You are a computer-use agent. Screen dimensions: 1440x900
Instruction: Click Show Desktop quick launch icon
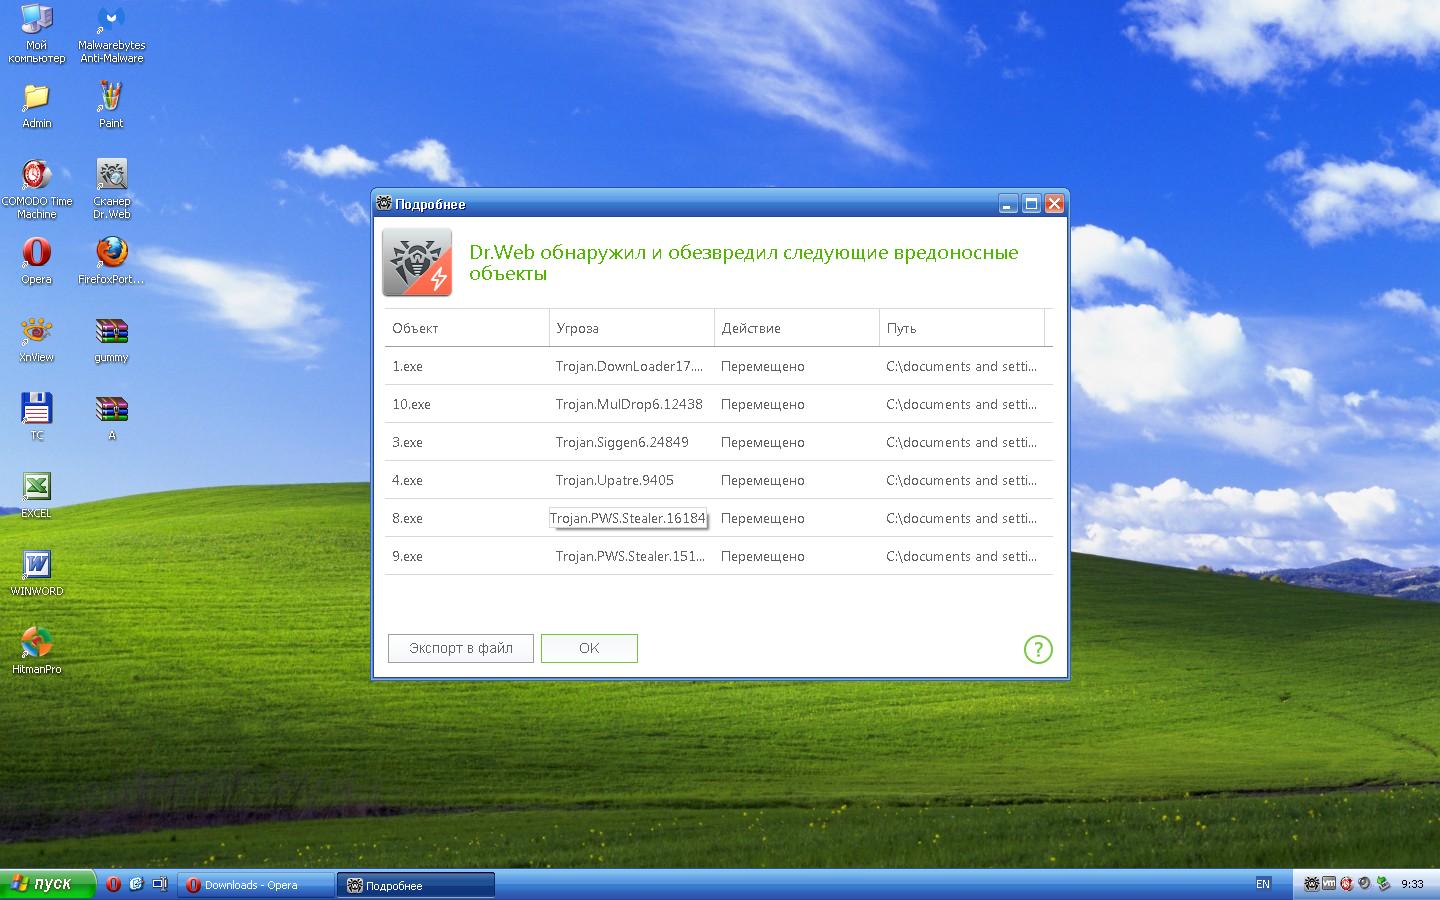[159, 884]
